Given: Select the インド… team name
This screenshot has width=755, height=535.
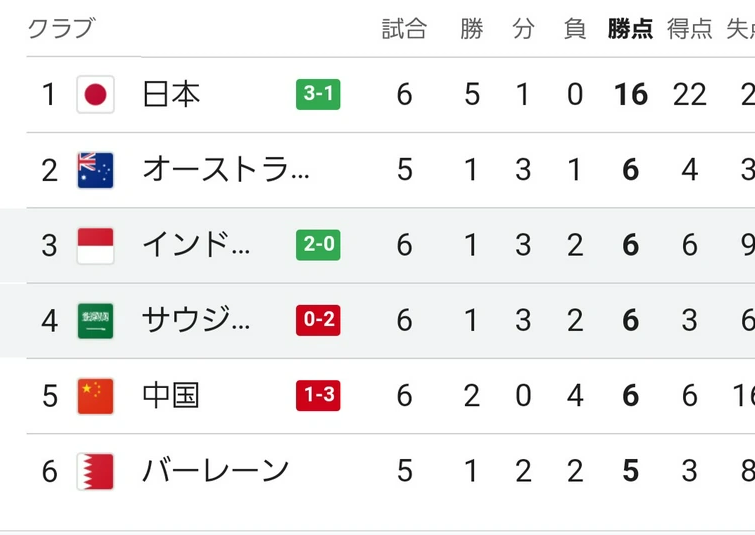Looking at the screenshot, I should [x=196, y=245].
